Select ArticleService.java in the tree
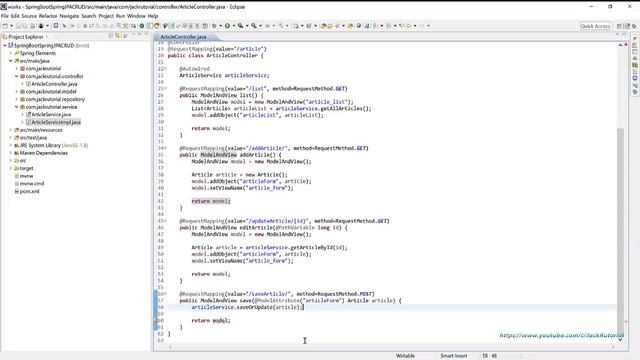The width and height of the screenshot is (640, 360). coord(51,115)
